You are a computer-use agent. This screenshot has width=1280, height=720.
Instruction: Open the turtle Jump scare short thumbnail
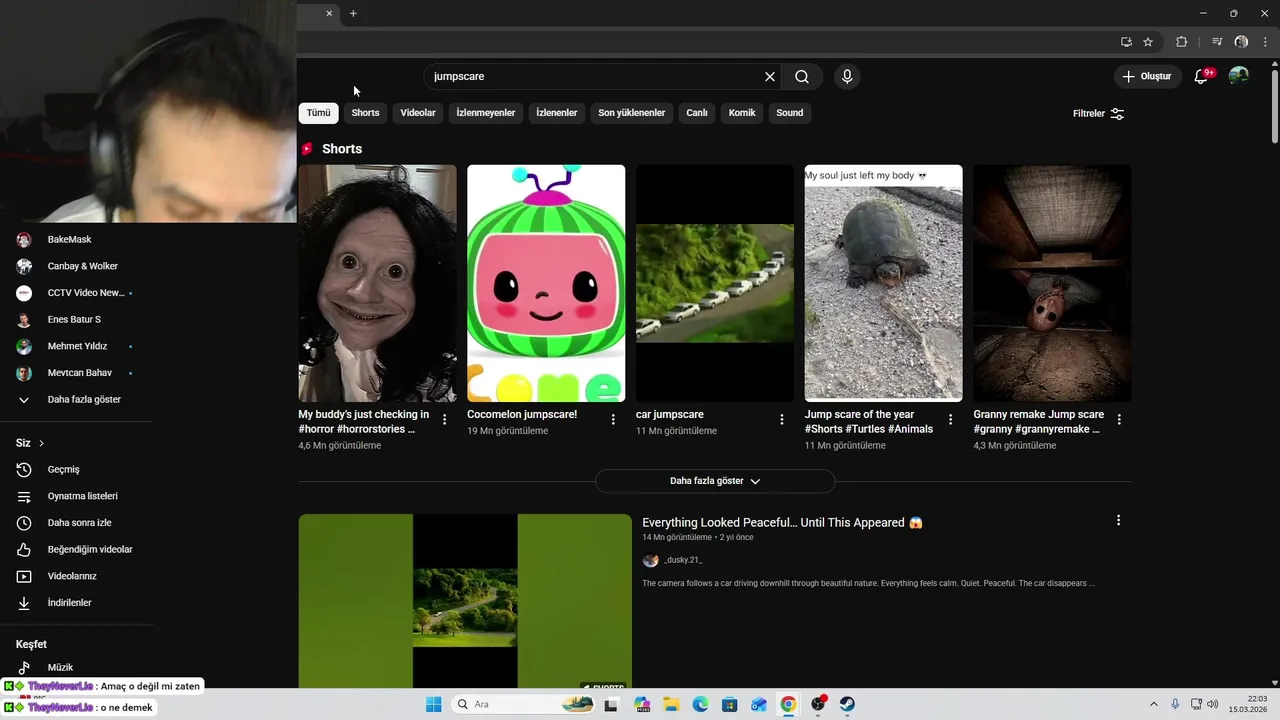[x=884, y=283]
